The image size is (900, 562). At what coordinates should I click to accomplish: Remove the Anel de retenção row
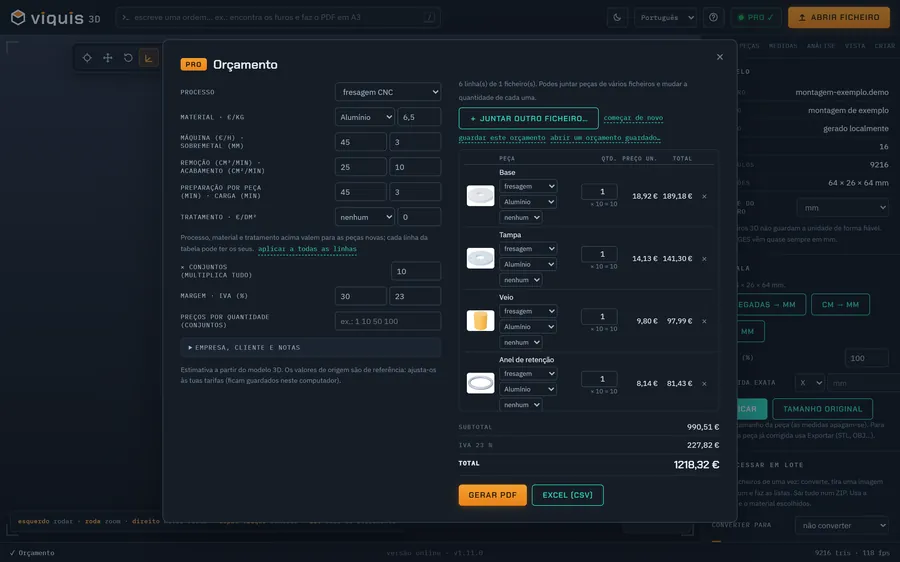click(x=704, y=383)
